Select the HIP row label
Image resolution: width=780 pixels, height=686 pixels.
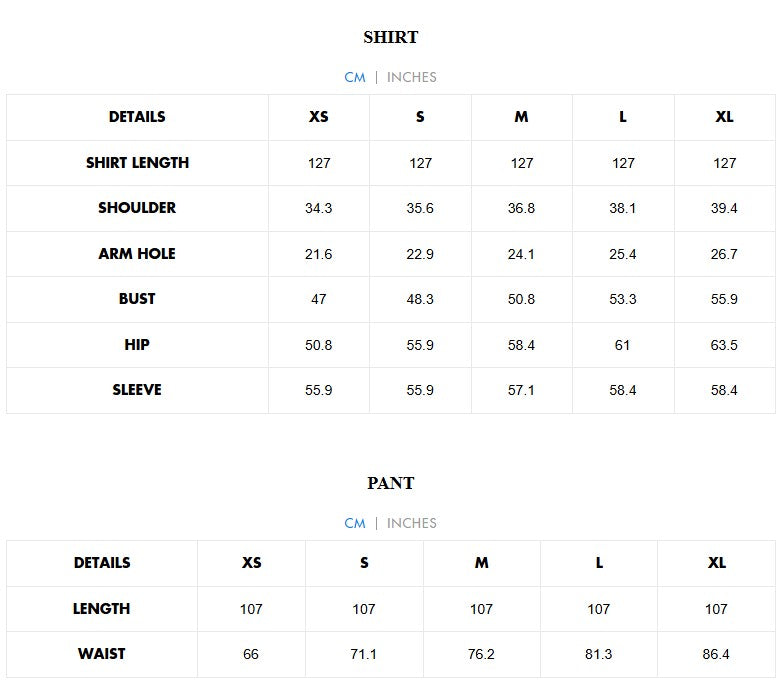(x=137, y=345)
